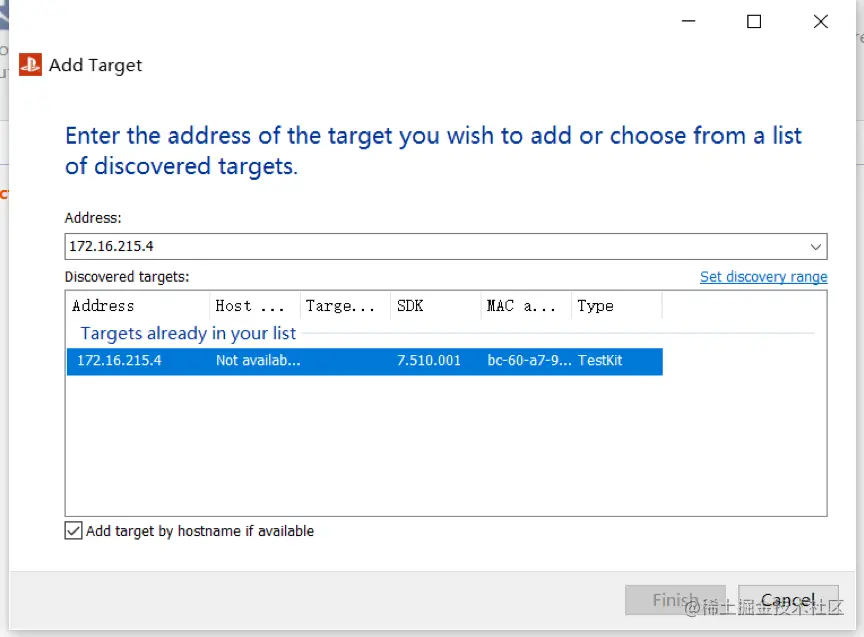Click the bc-60-a7-9... MAC cell
Screen dimensions: 864x637
click(x=529, y=361)
